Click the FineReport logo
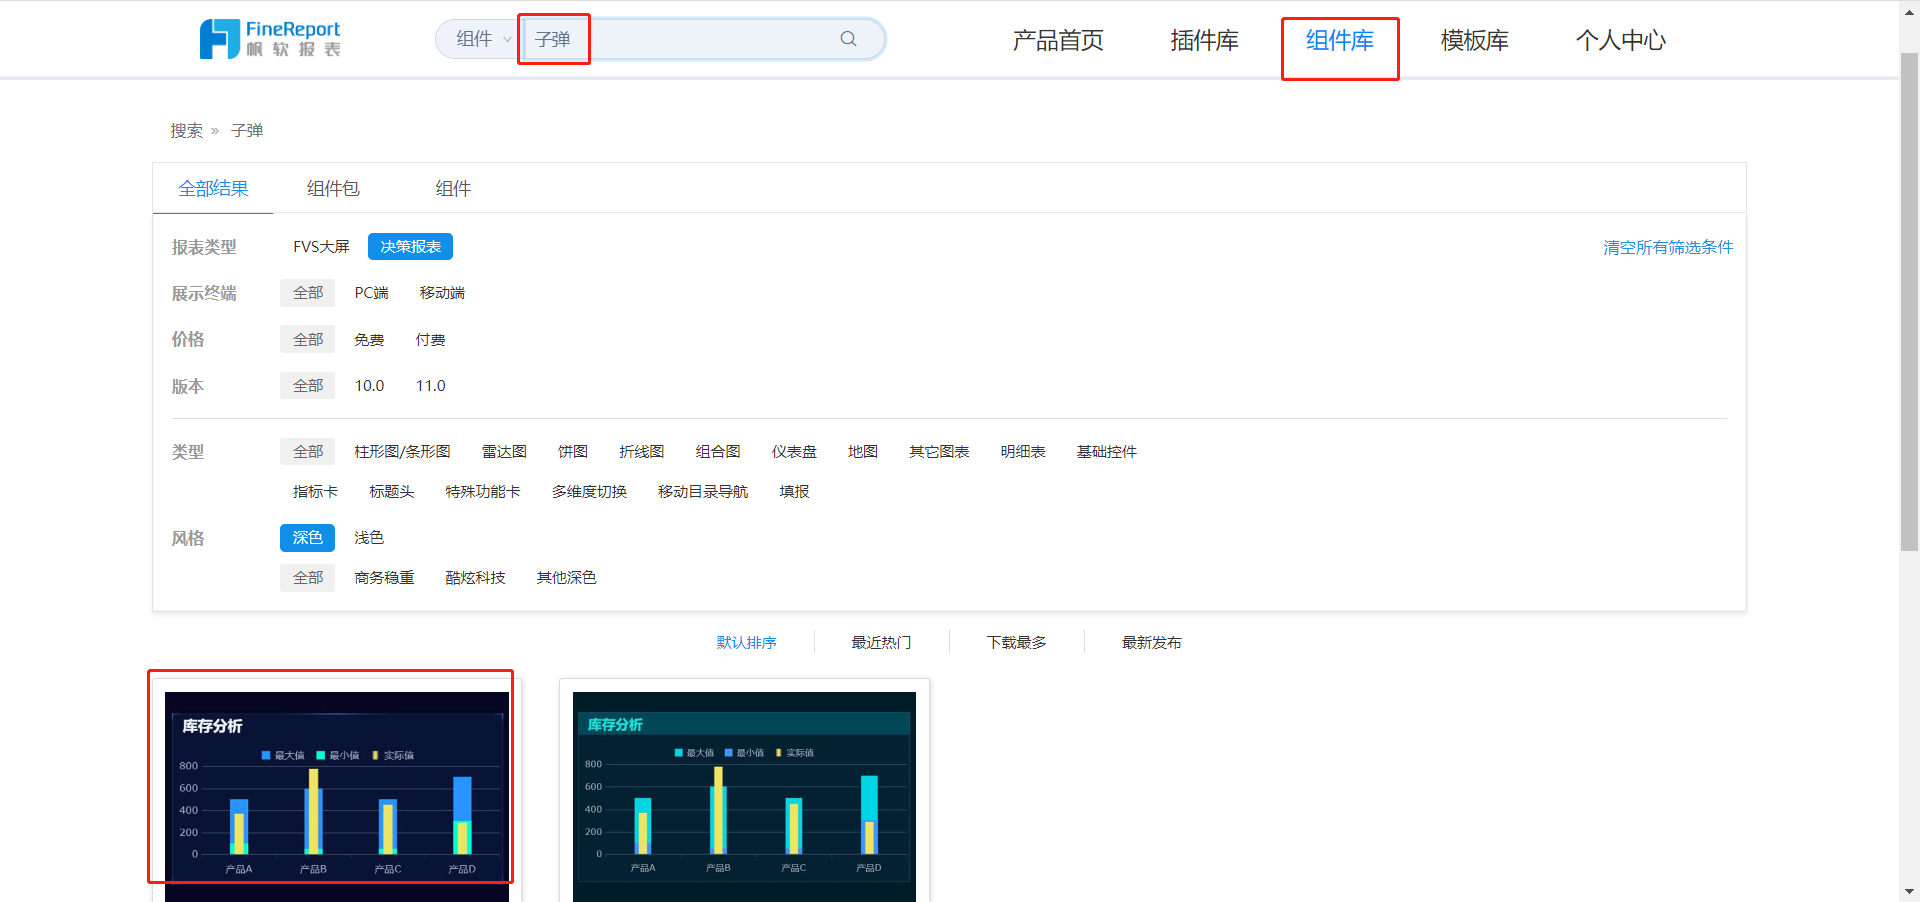 pos(270,39)
